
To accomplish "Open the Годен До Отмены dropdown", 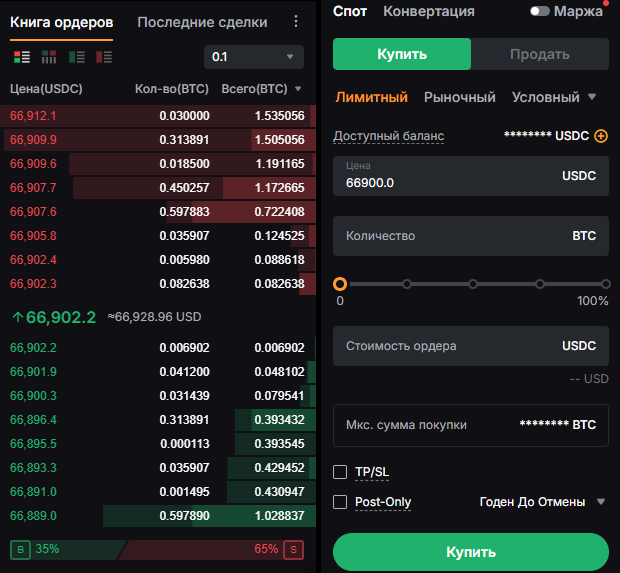I will (543, 502).
